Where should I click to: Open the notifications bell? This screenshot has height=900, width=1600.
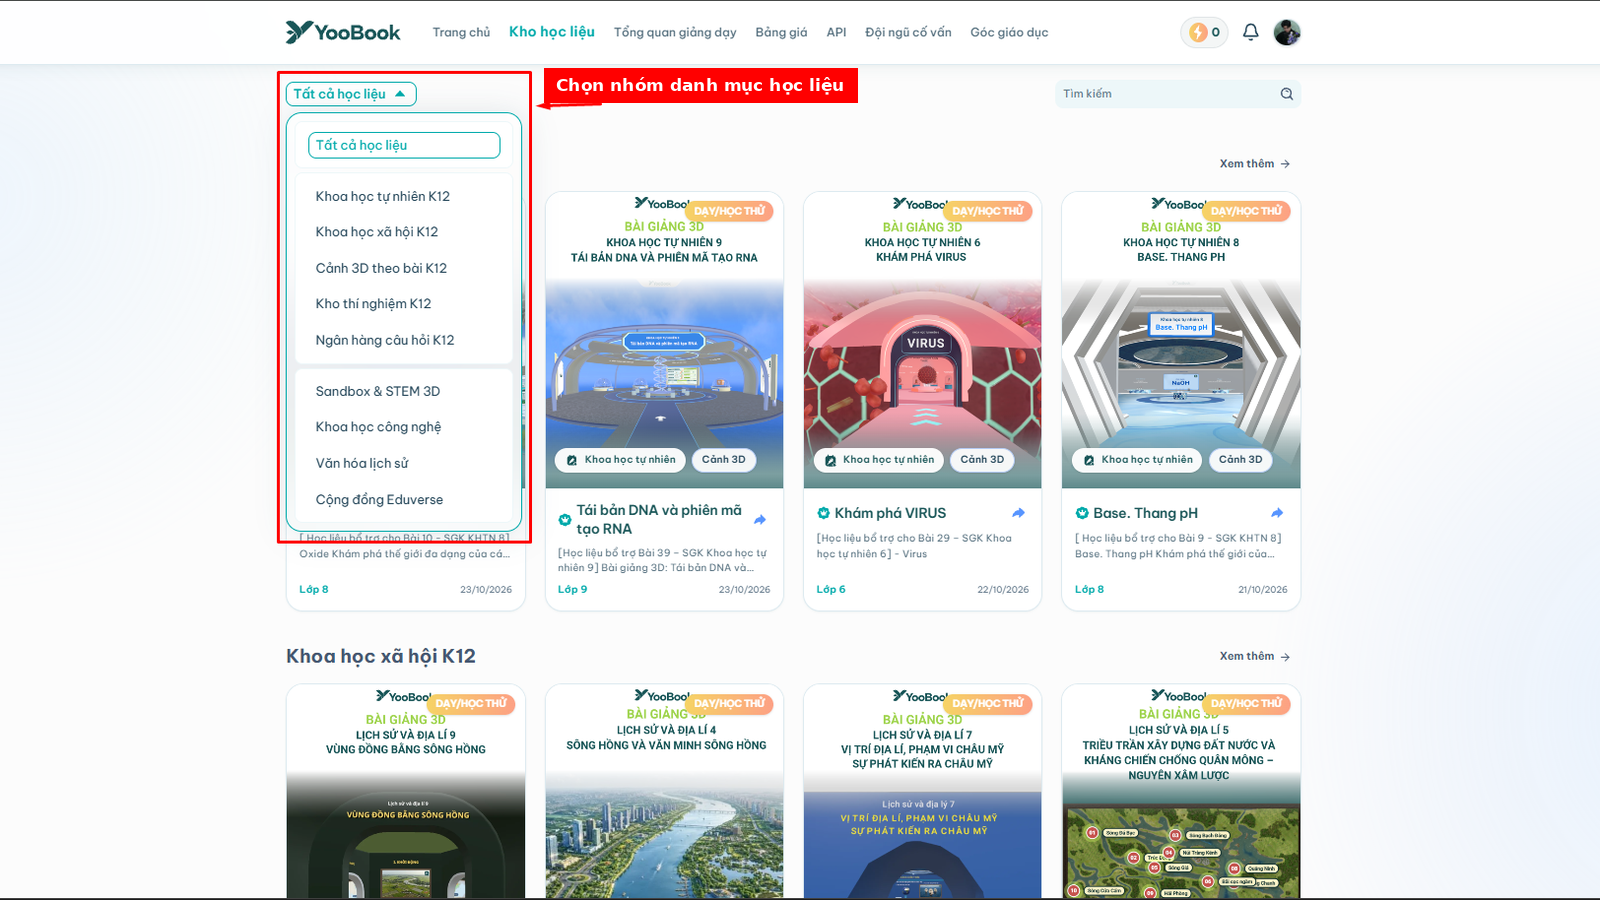[1250, 32]
